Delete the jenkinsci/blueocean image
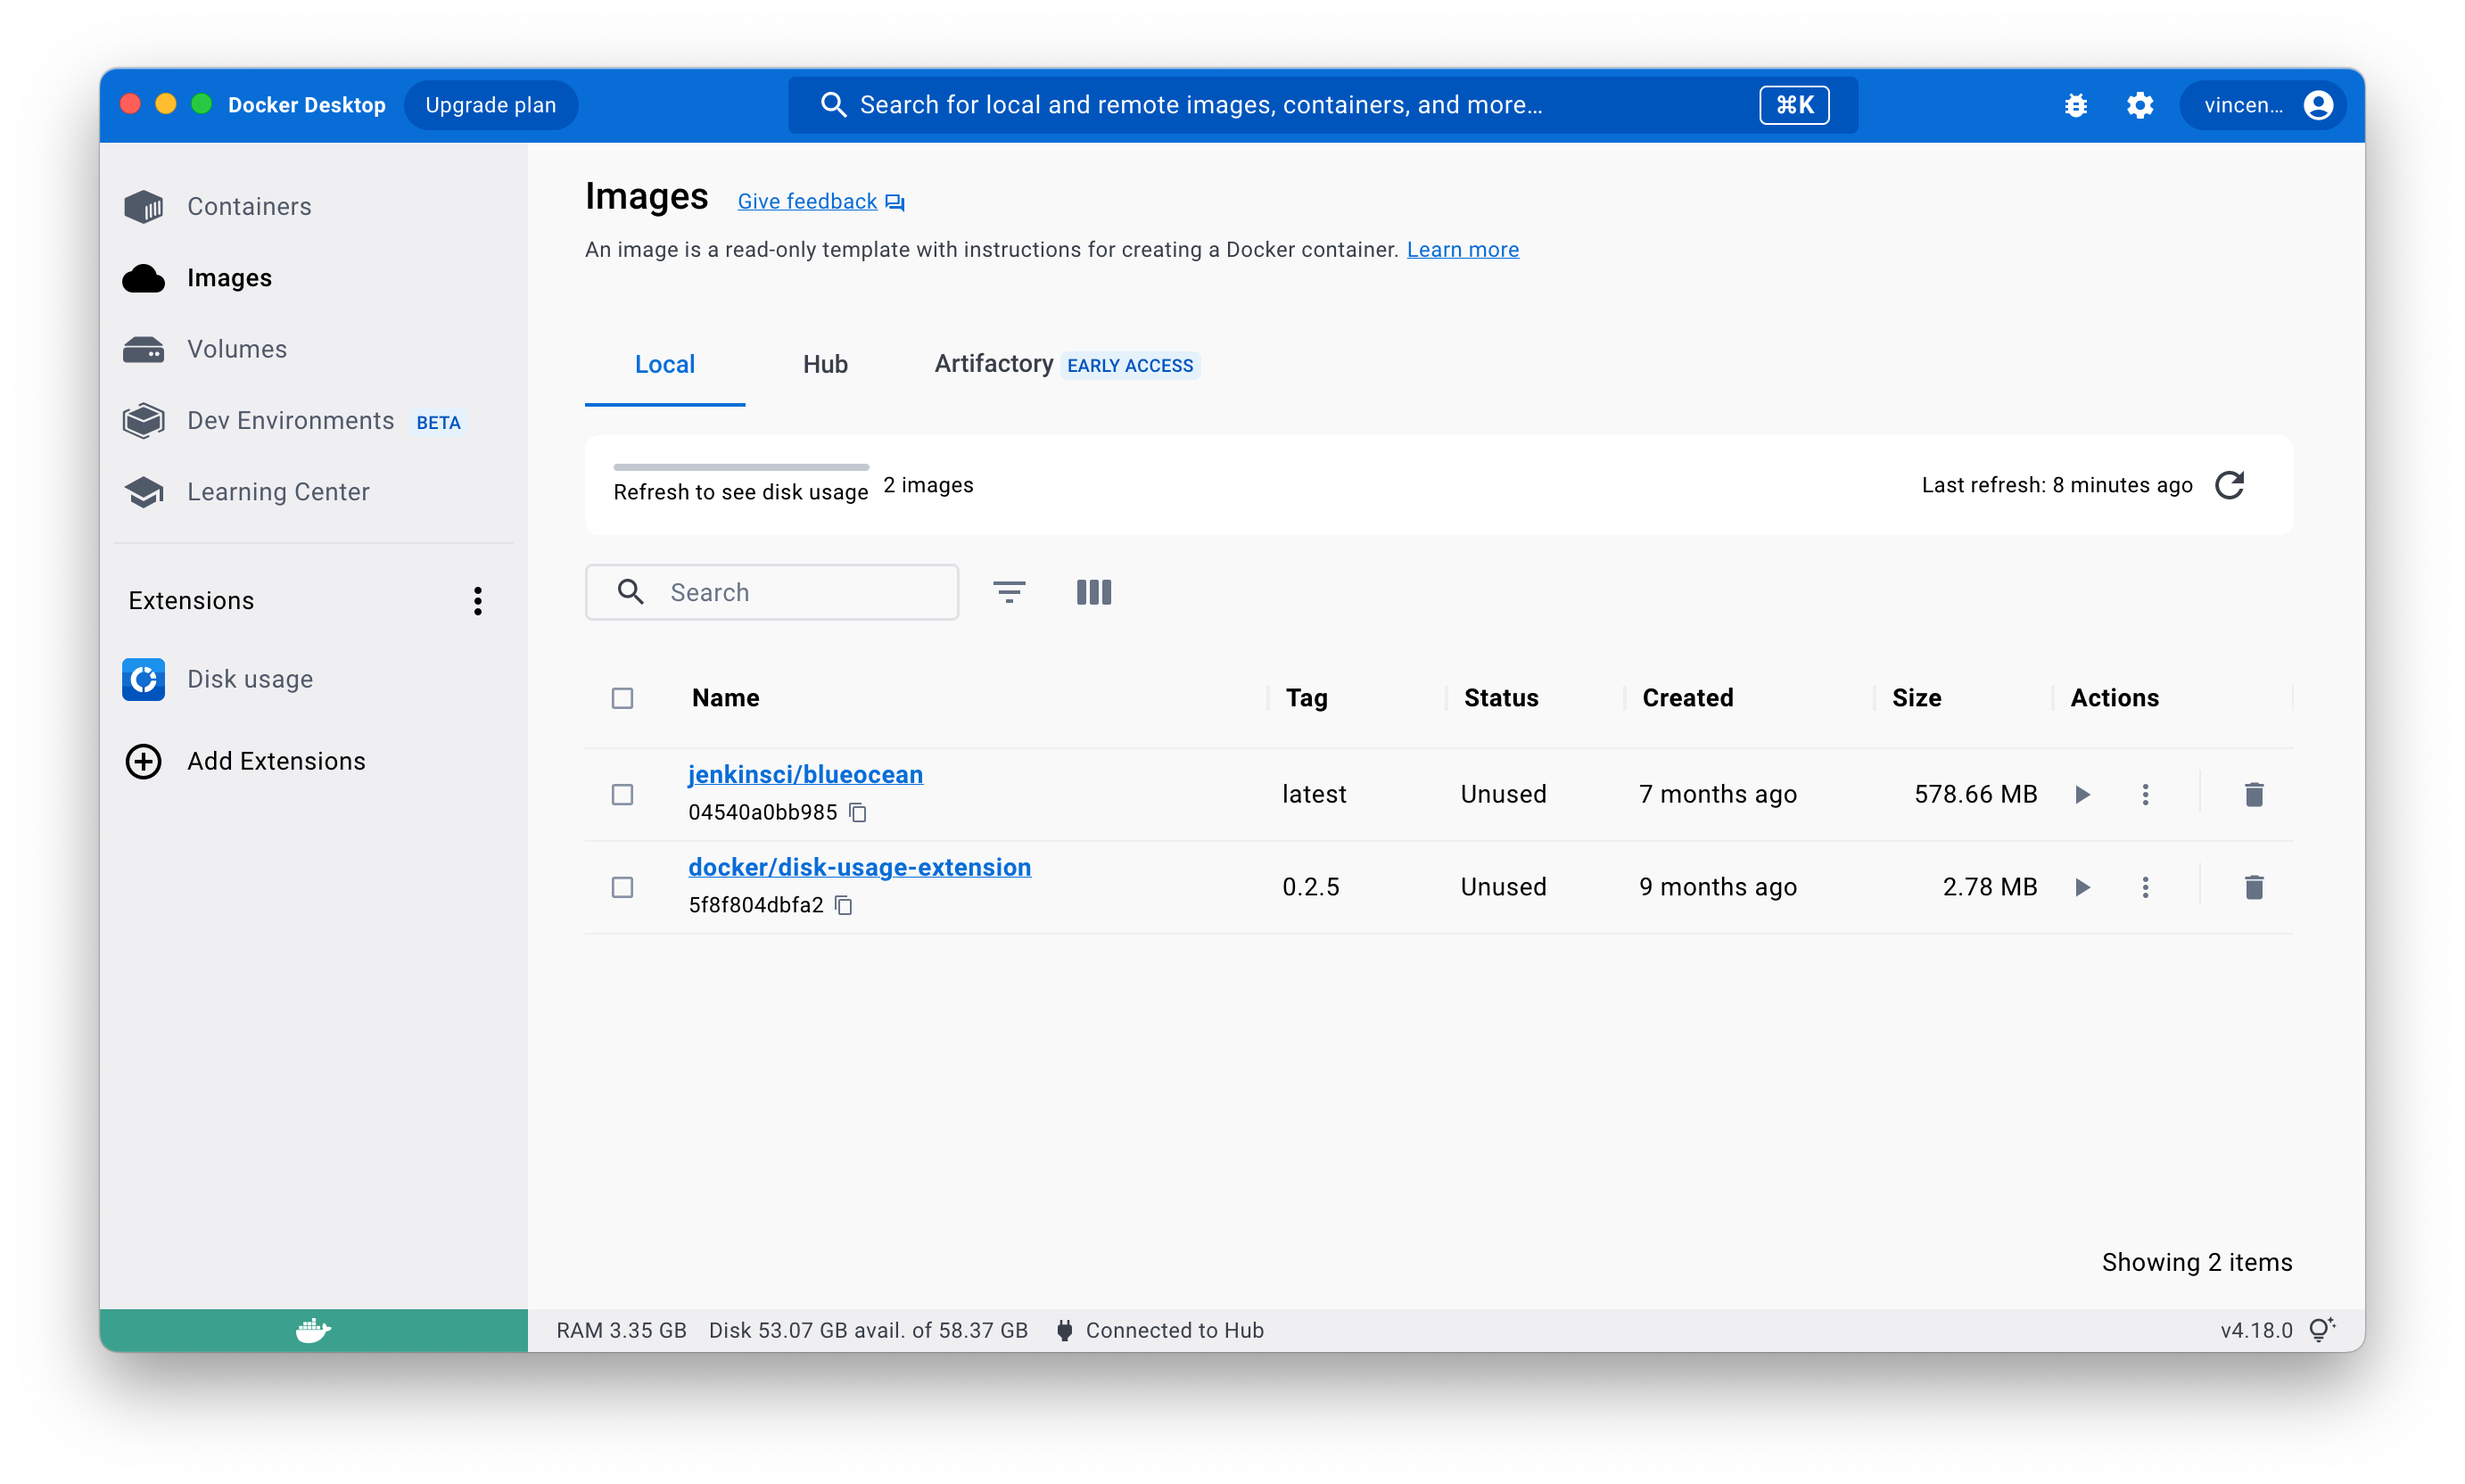This screenshot has height=1484, width=2465. tap(2254, 794)
